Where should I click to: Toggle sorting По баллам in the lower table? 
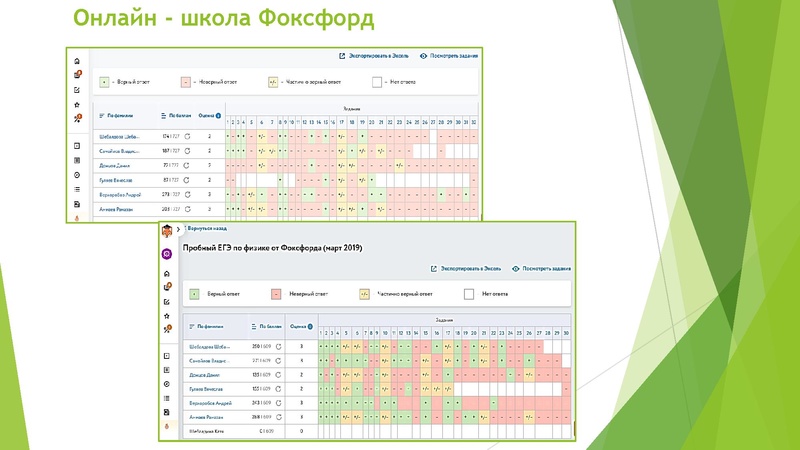point(266,326)
